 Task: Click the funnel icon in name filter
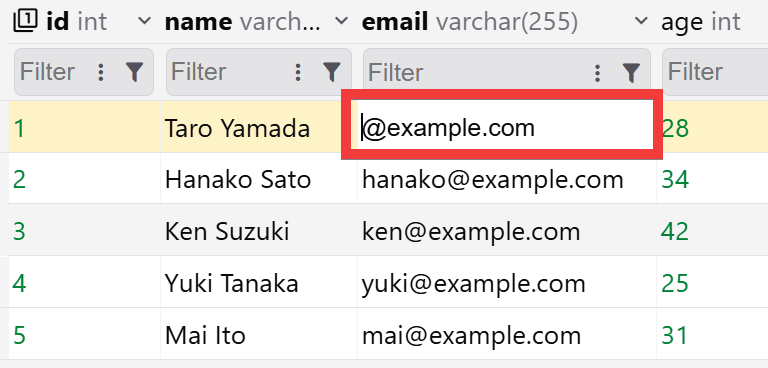pyautogui.click(x=332, y=73)
